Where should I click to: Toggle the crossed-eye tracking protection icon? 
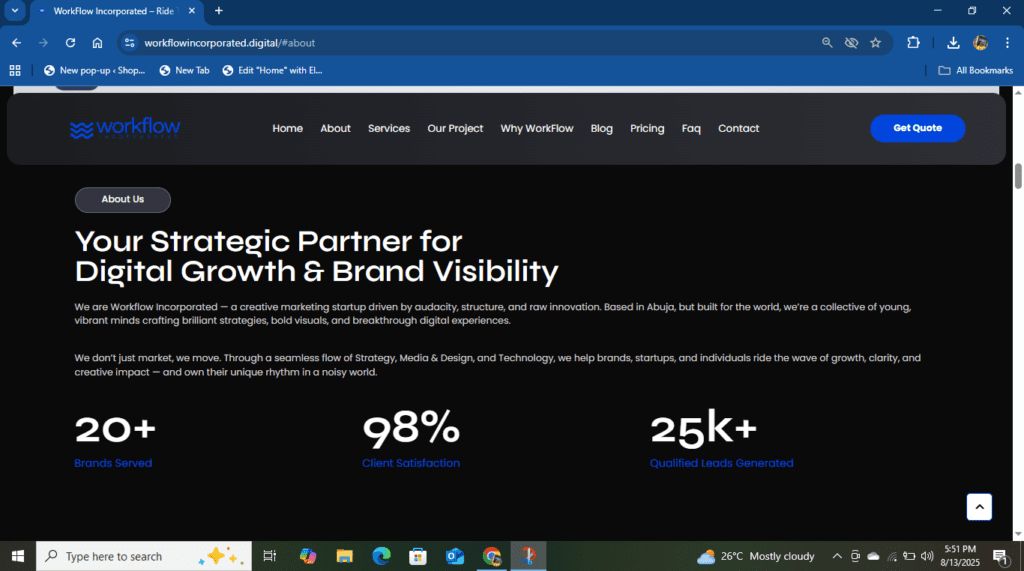(x=851, y=43)
